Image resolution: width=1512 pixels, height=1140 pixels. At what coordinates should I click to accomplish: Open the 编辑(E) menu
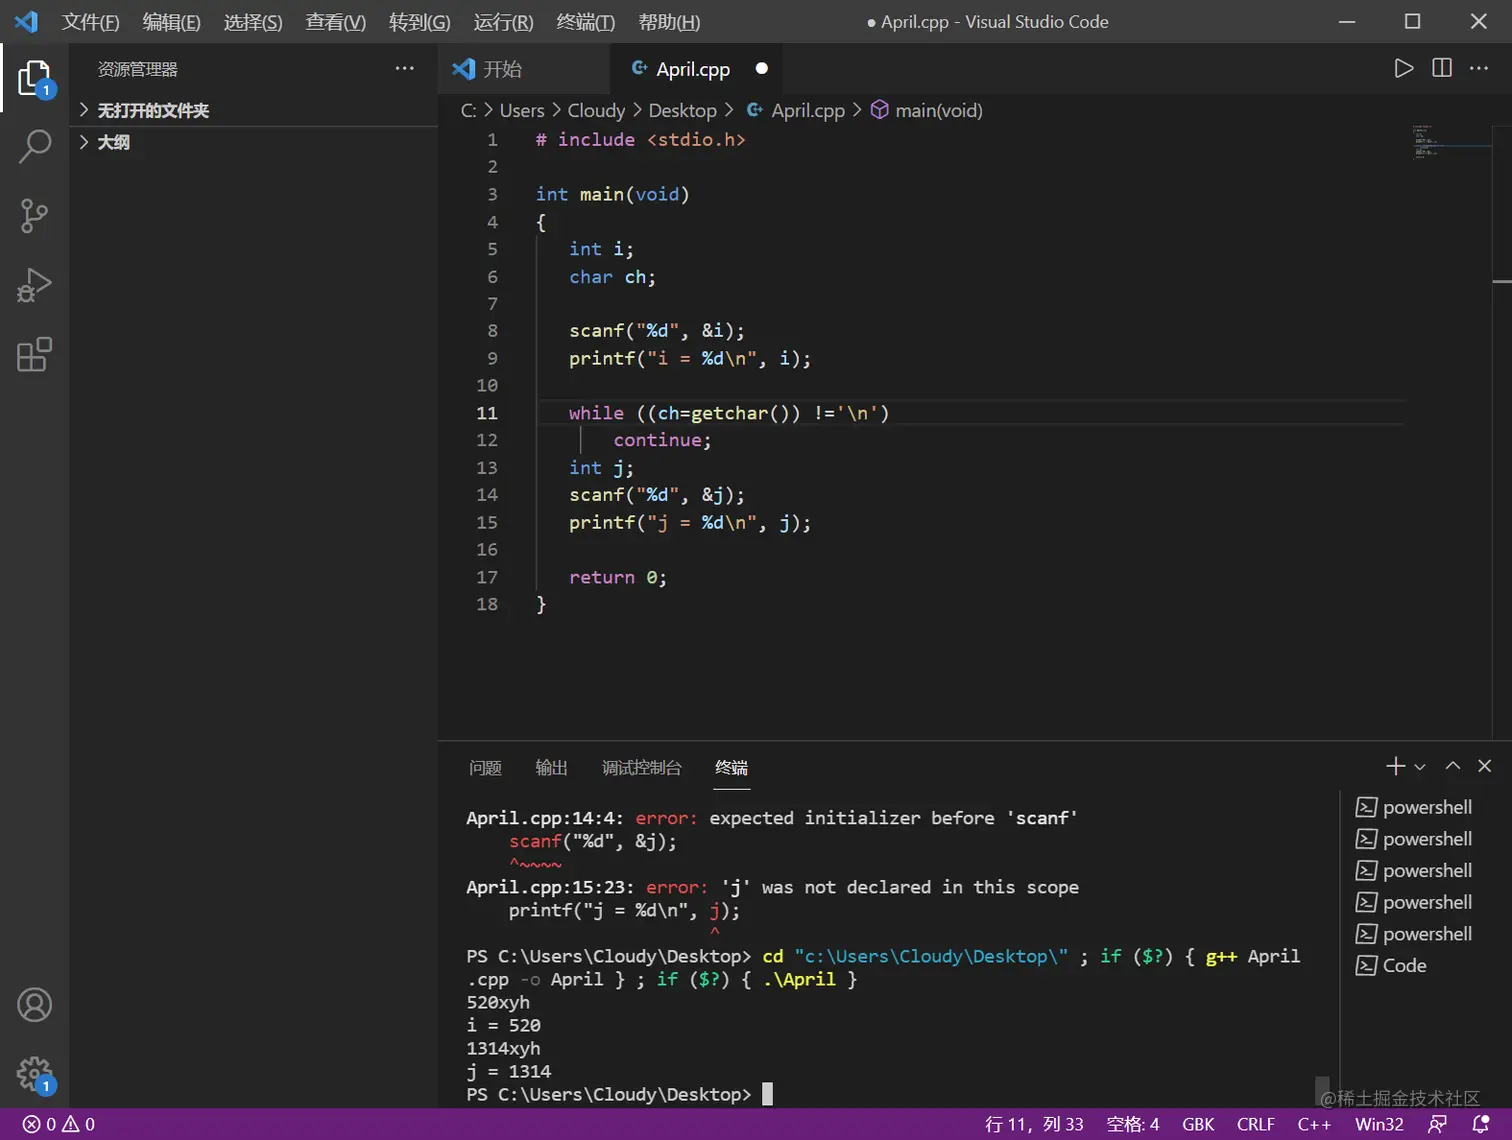171,21
